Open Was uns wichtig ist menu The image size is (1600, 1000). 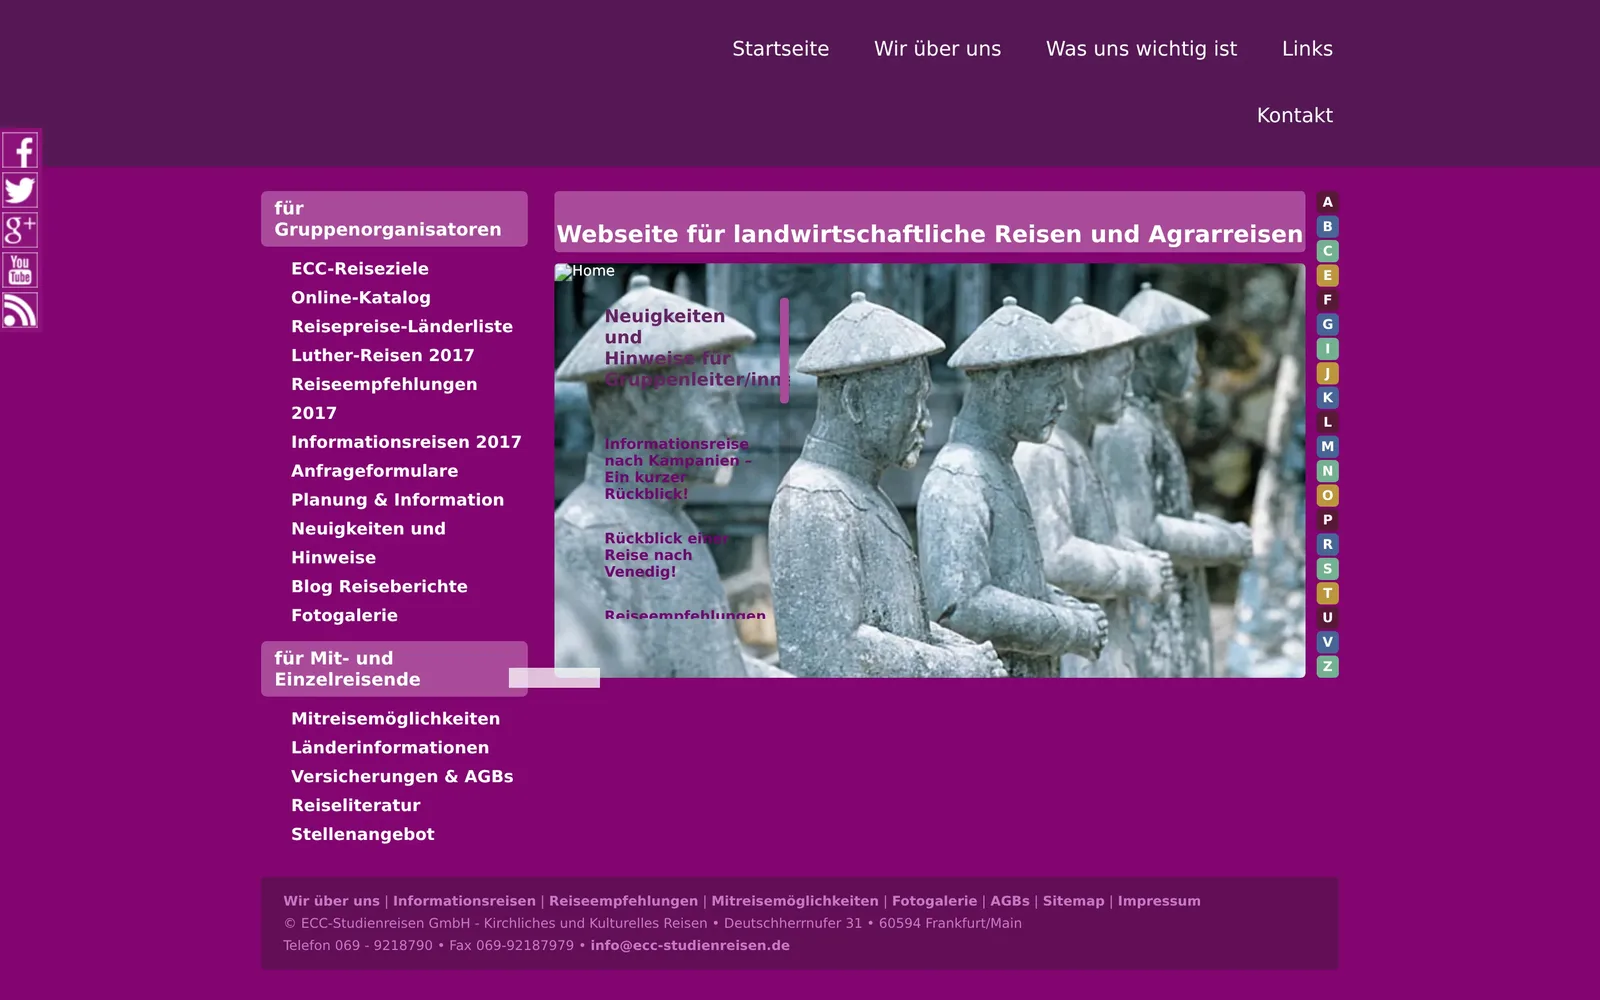point(1142,49)
